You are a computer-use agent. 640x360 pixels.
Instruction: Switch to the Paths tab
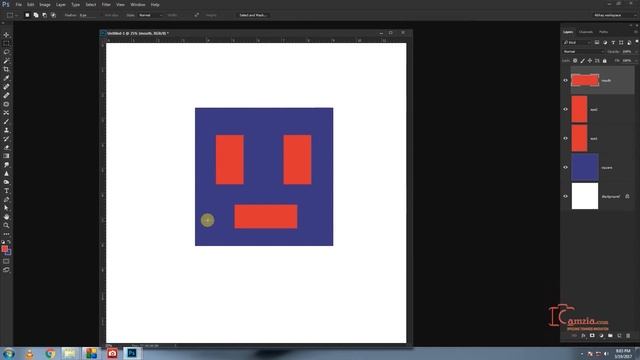[603, 32]
